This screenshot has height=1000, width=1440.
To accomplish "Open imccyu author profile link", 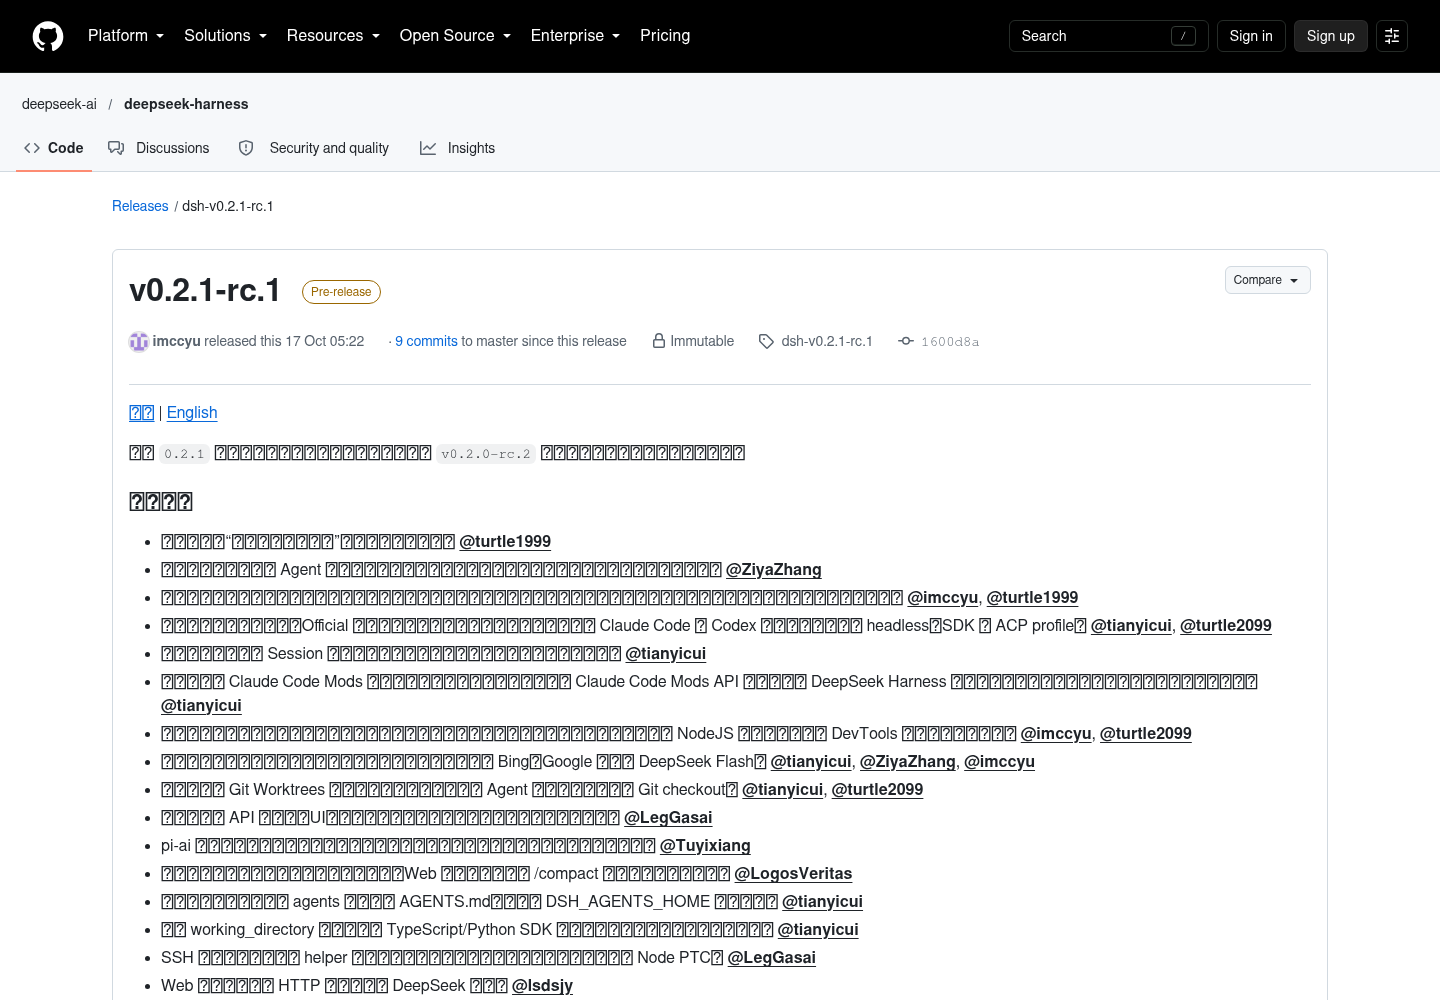I will click(176, 341).
